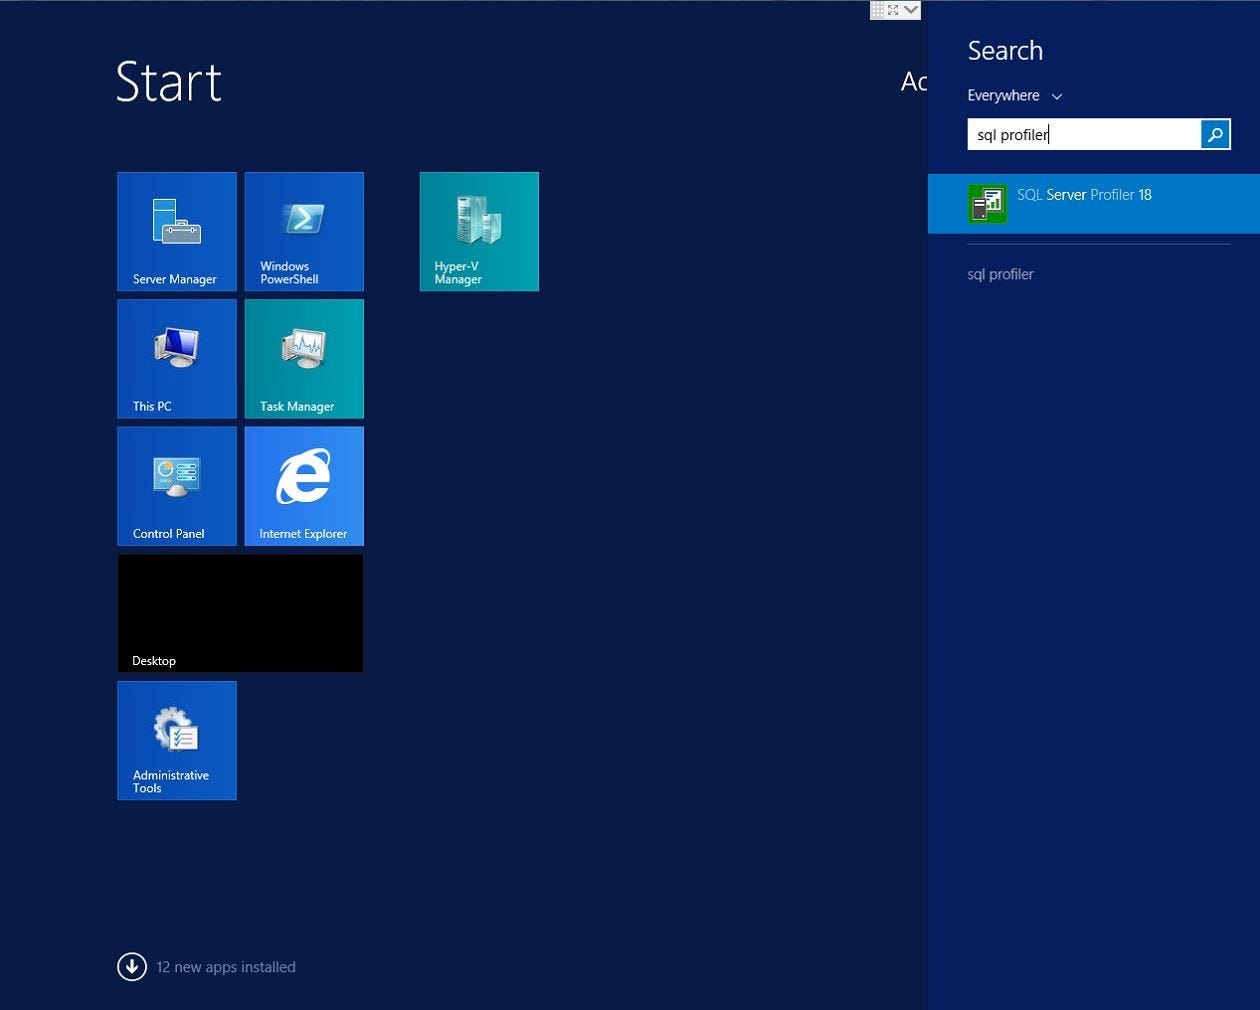Launch the Task Manager tile
Viewport: 1260px width, 1010px height.
(304, 358)
